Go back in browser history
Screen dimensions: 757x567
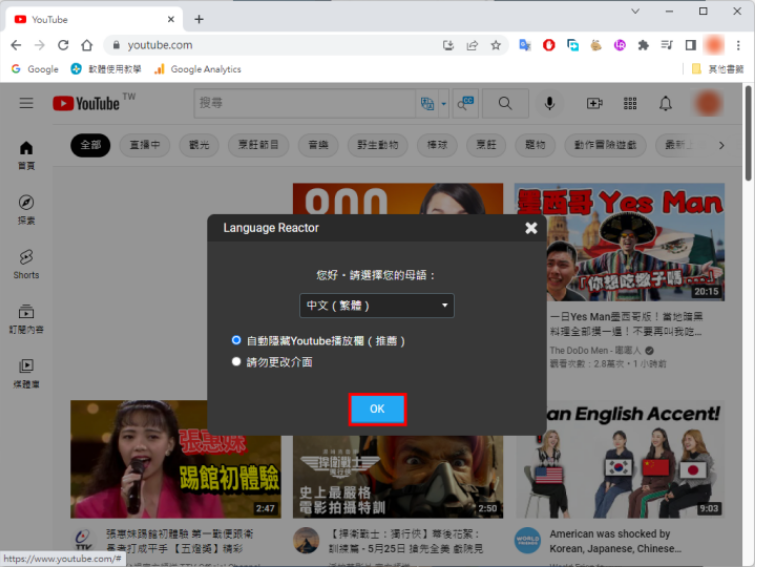(16, 45)
